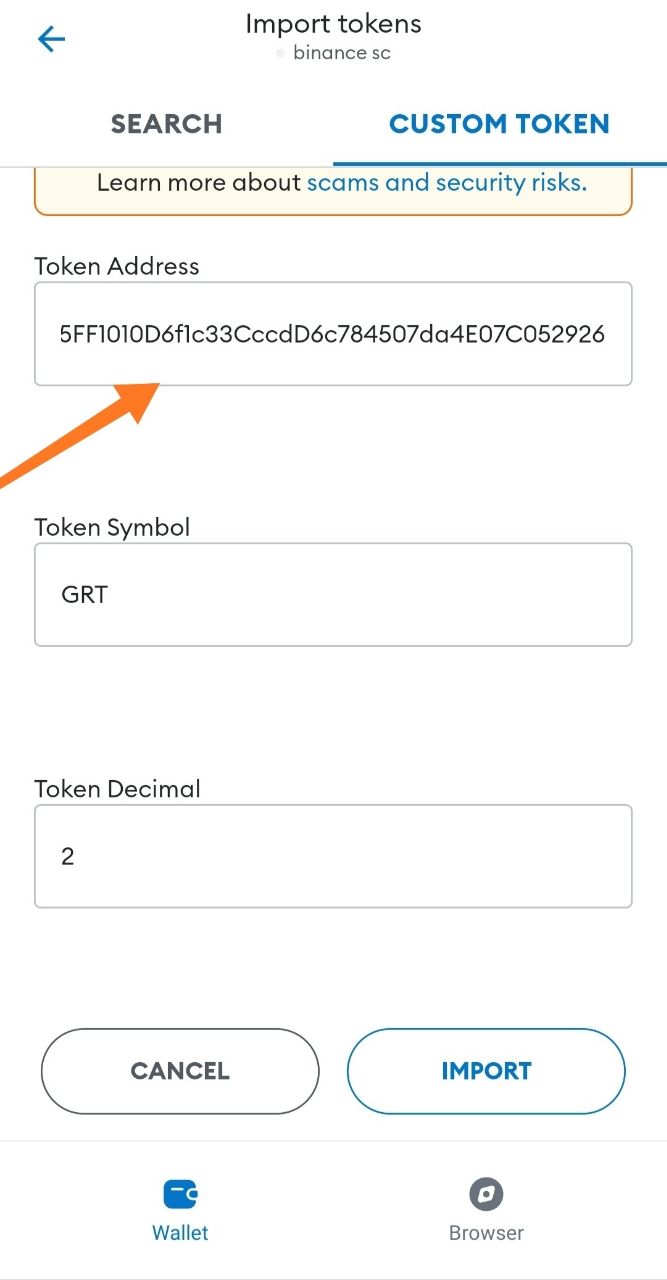Tap the network status dot beside binance sc
The height and width of the screenshot is (1280, 667).
point(281,53)
